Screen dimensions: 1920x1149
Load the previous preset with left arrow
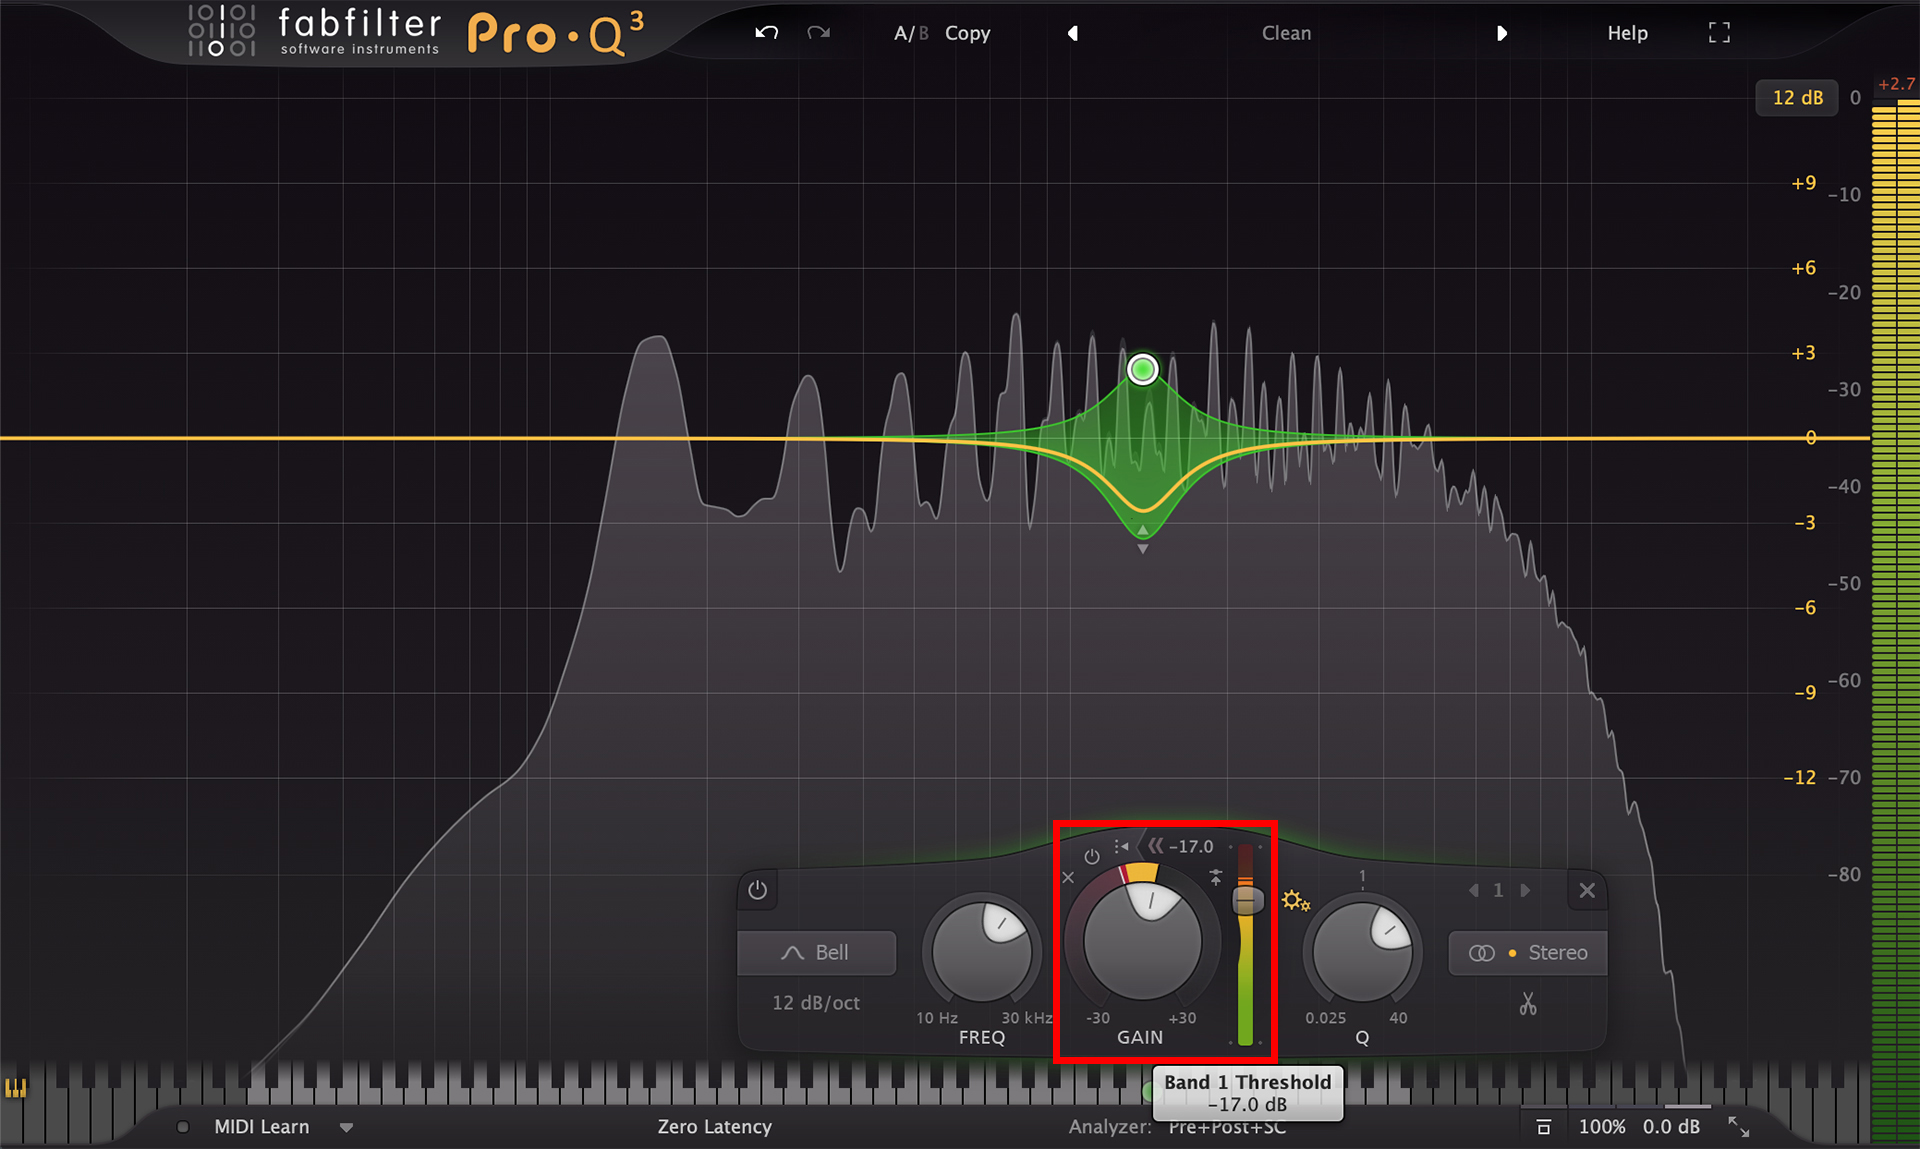1073,33
